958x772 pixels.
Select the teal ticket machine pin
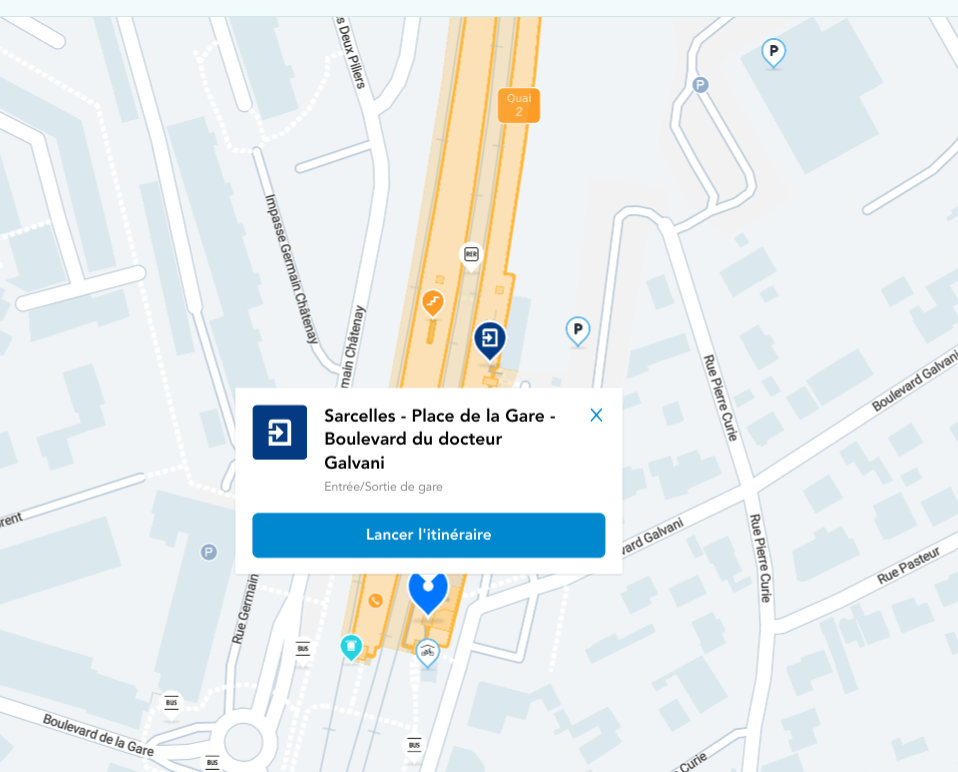coord(351,647)
